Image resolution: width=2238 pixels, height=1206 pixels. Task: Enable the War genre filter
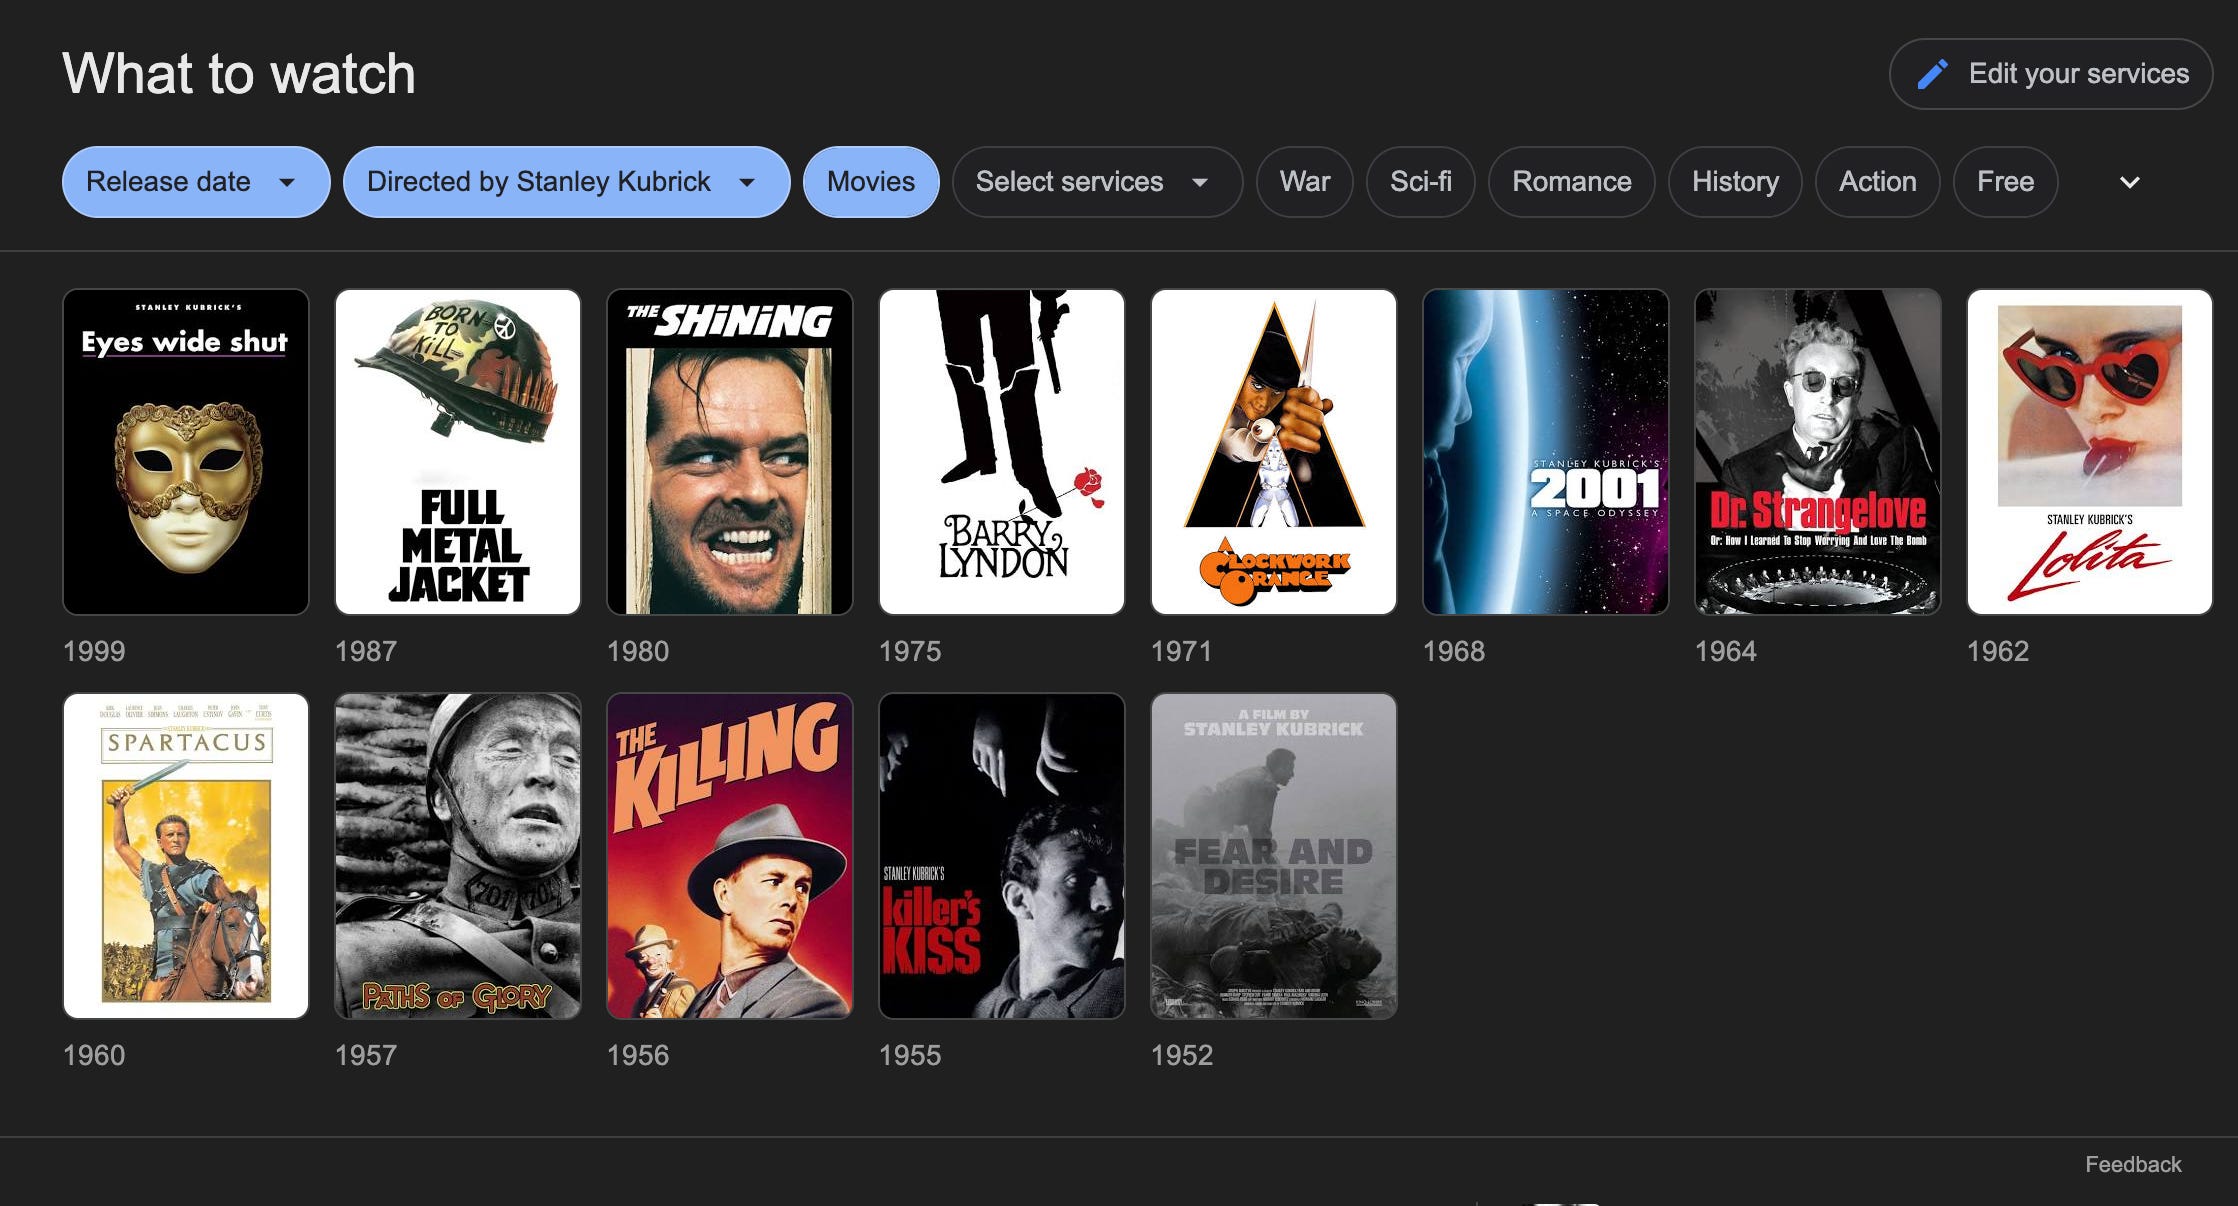point(1304,182)
